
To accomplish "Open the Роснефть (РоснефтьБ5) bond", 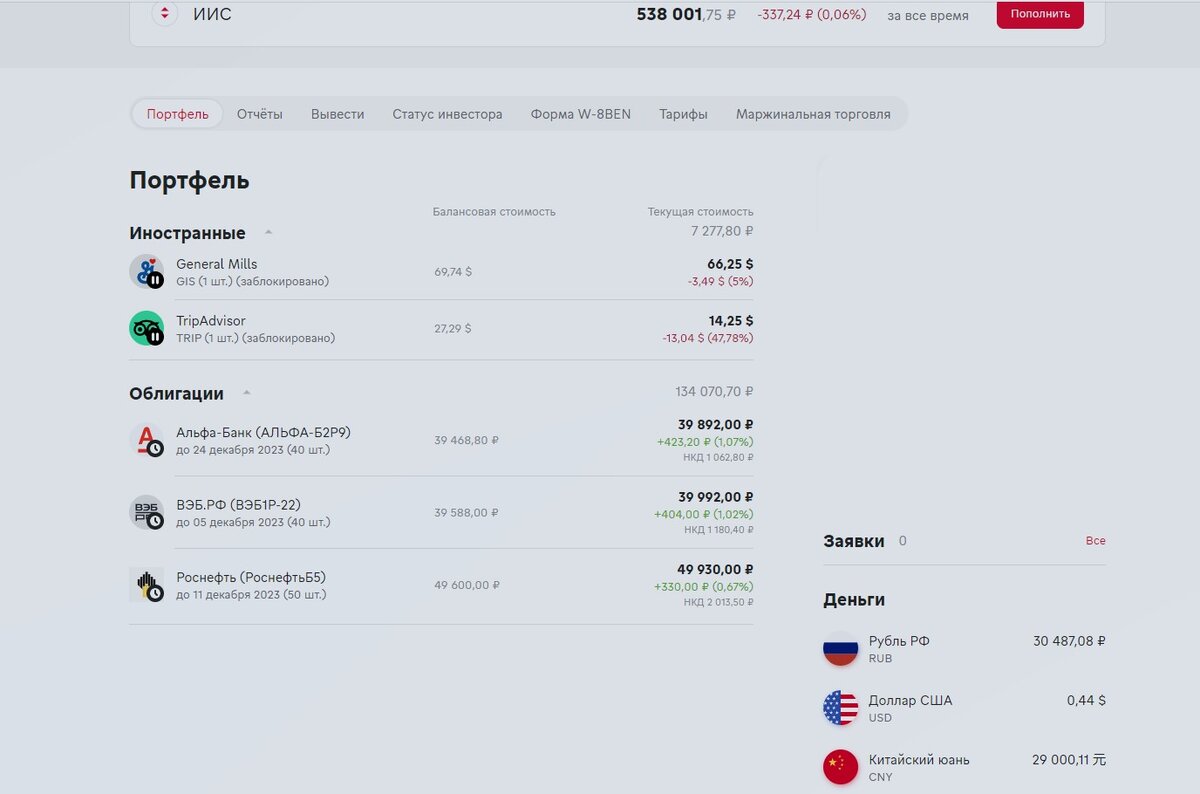I will point(251,577).
